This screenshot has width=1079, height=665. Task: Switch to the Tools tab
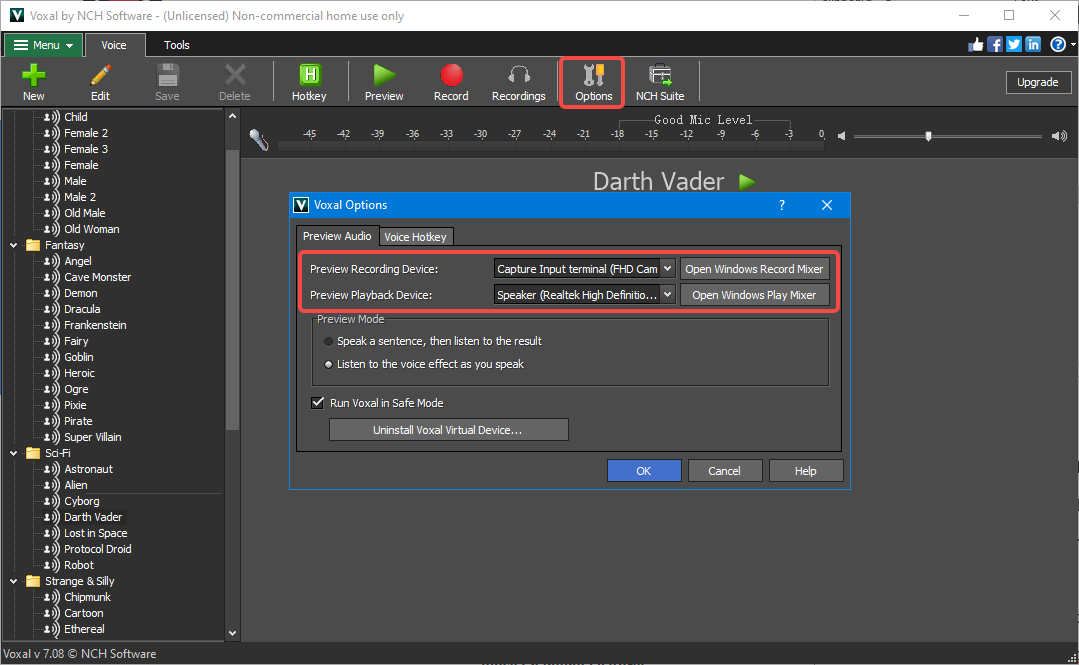(x=177, y=45)
